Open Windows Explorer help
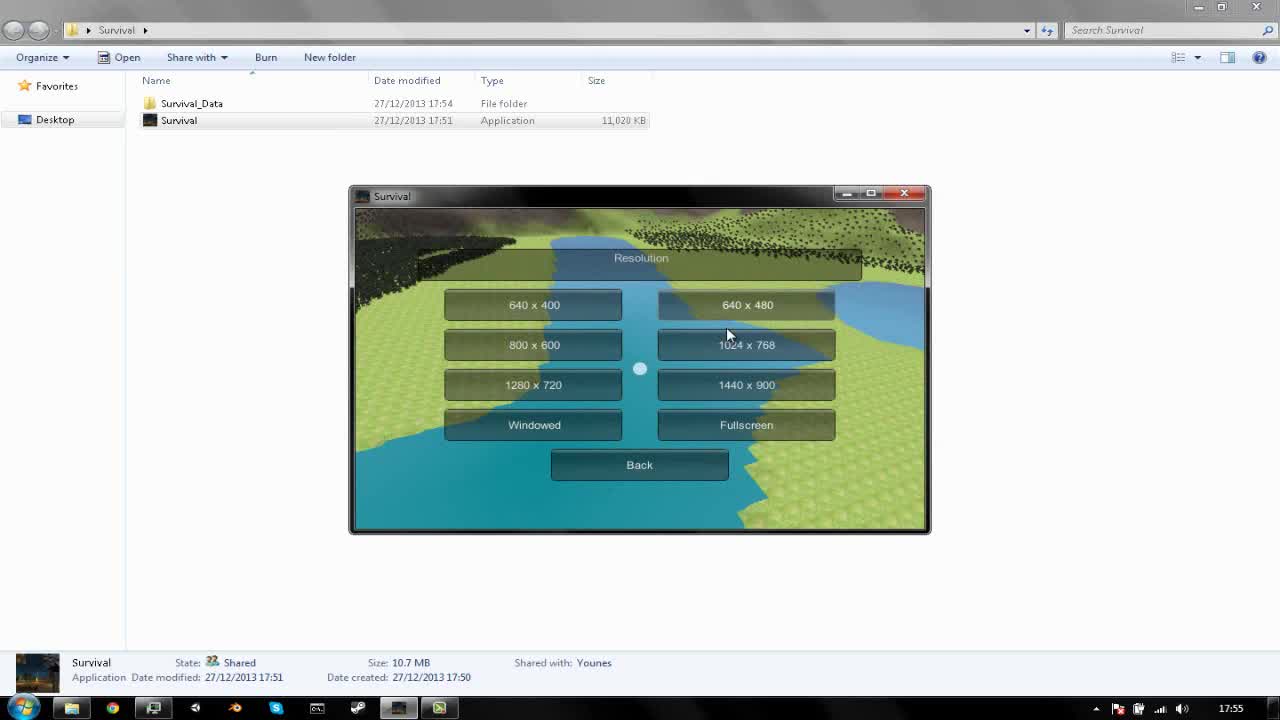Screen dimensions: 1280x720 [x=1259, y=57]
